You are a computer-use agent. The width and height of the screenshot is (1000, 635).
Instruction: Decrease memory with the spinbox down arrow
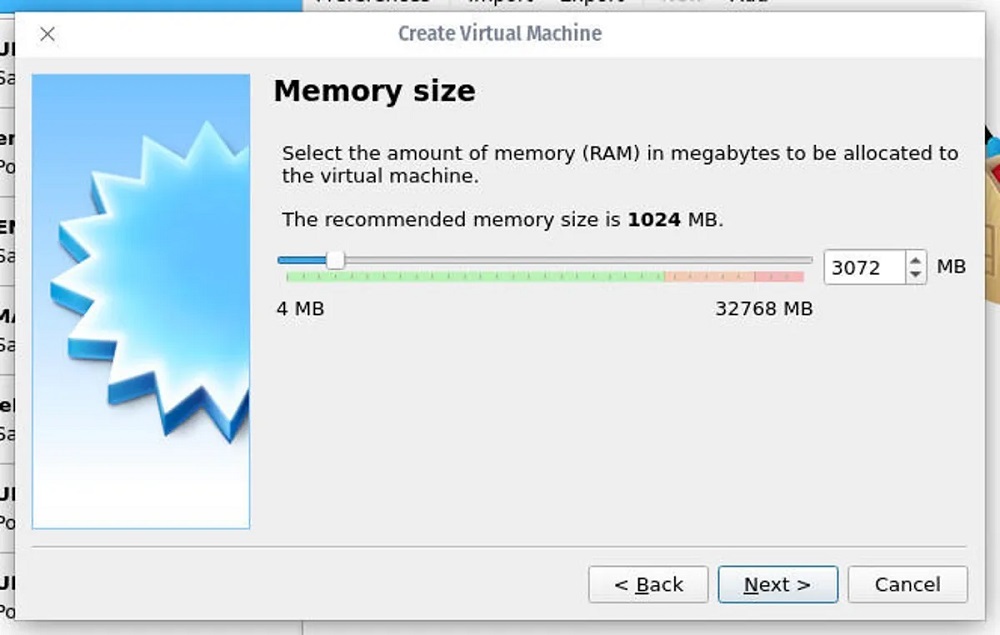point(916,274)
